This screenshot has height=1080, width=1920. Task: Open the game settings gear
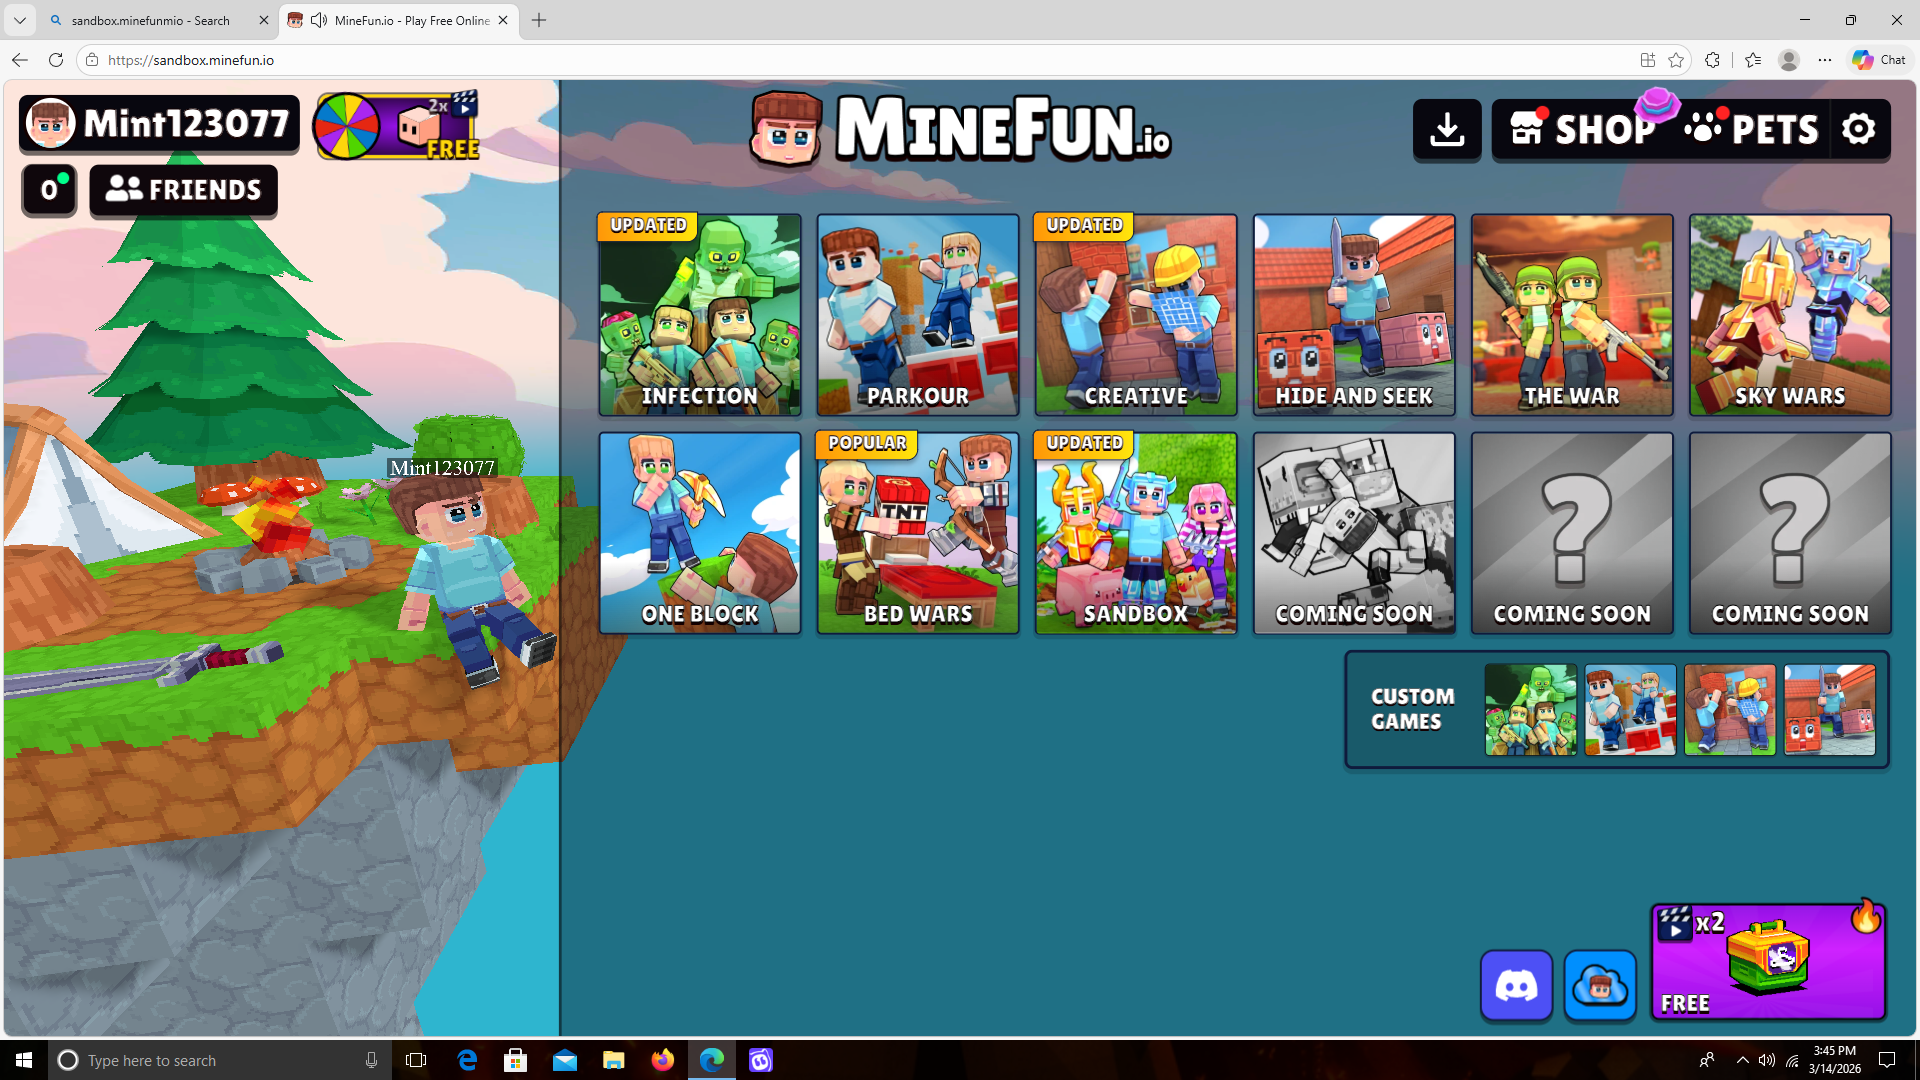click(x=1859, y=129)
